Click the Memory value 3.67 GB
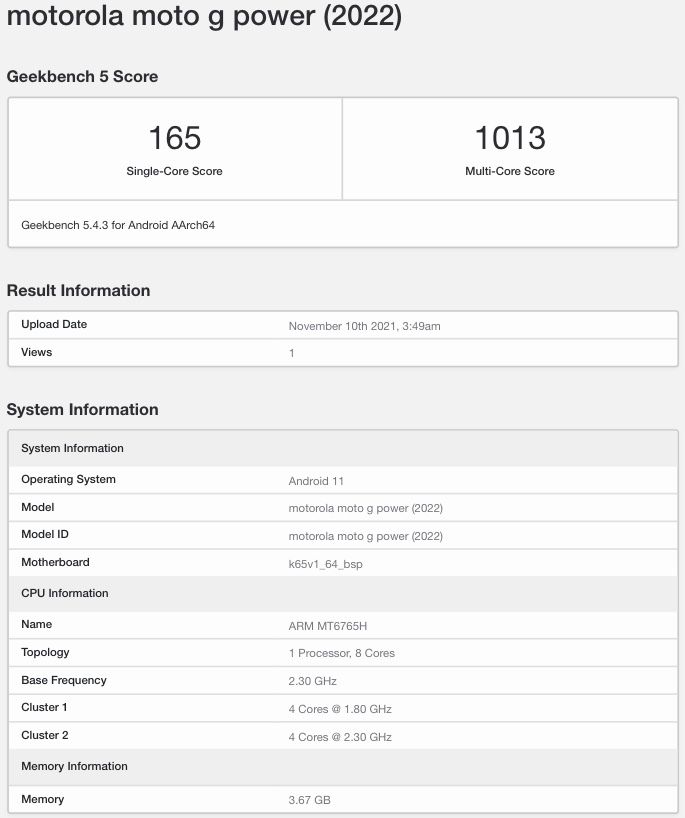685x818 pixels. pos(309,800)
